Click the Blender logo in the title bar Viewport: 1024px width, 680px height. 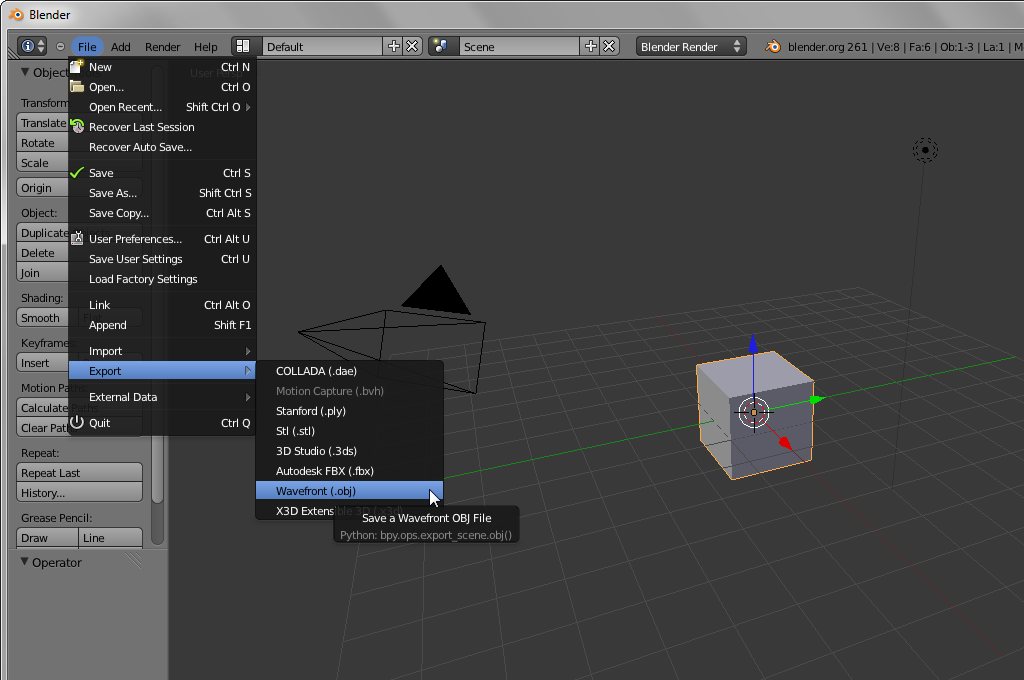tap(16, 14)
